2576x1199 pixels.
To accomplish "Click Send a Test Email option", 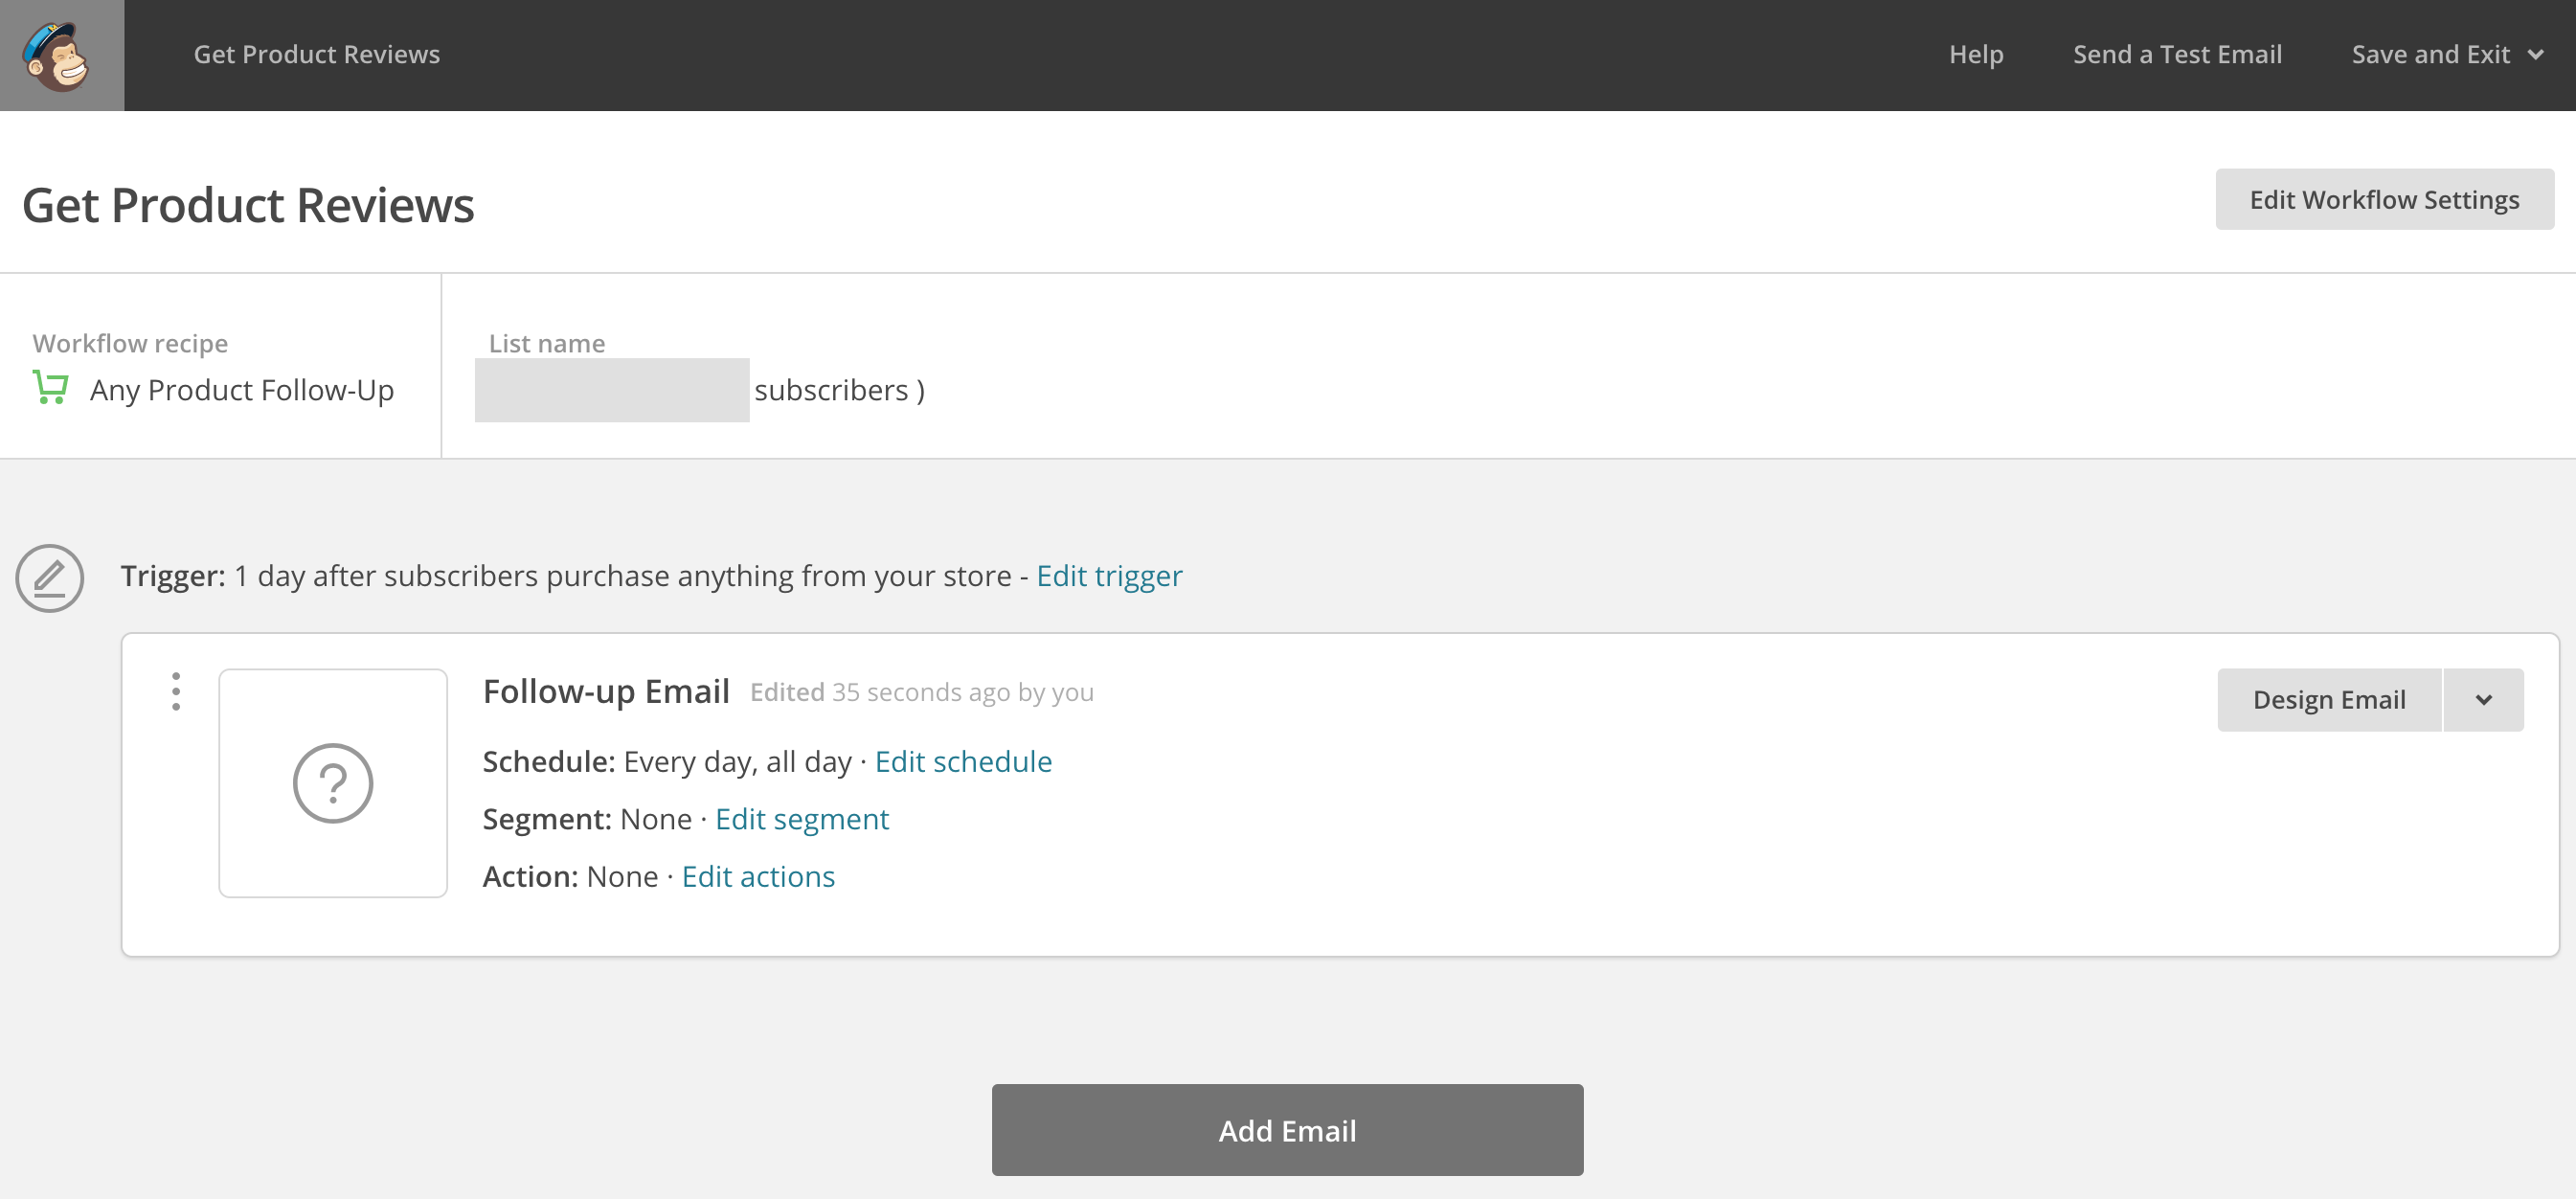I will (2177, 55).
